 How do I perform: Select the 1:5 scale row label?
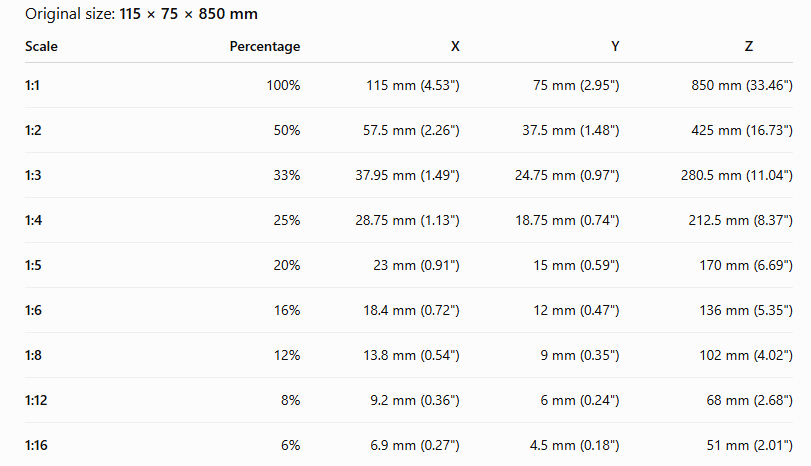click(x=33, y=265)
